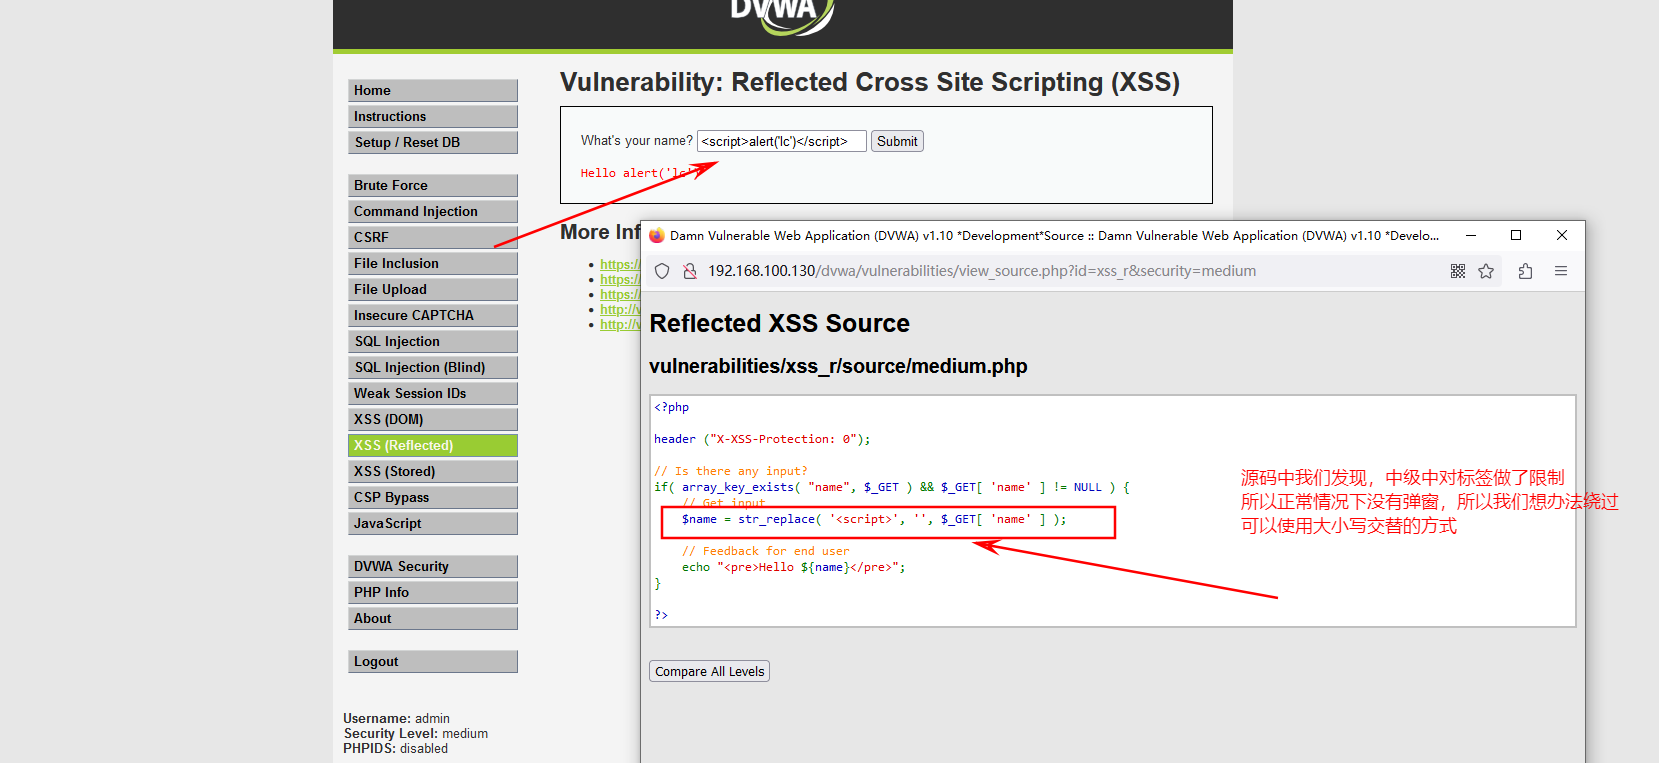Click the 'Vulnerability: Reflected Cross Site Scripting' heading
Viewport: 1659px width, 763px height.
(870, 82)
